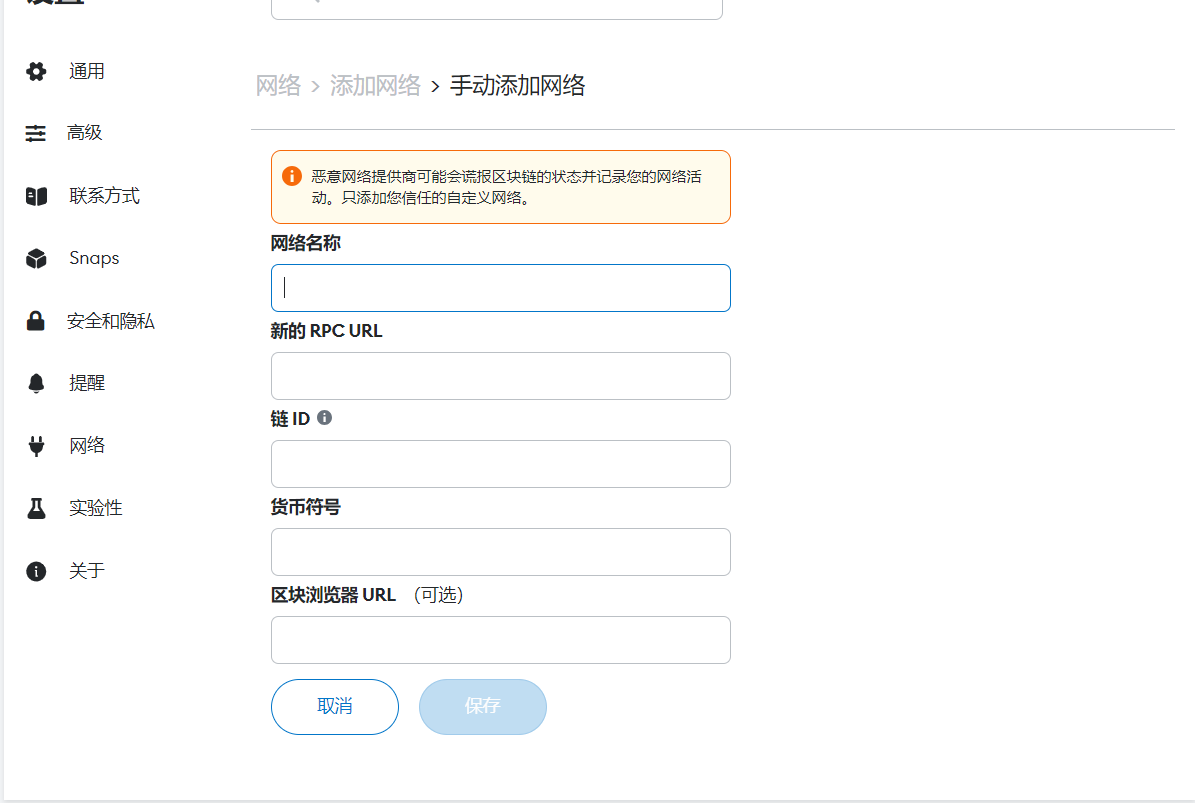Click the flask icon for 实验性
The height and width of the screenshot is (803, 1195).
coord(36,508)
